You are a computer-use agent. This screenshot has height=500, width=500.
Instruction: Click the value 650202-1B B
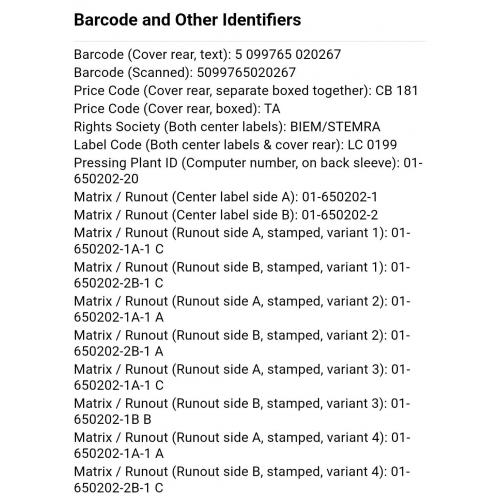(113, 419)
